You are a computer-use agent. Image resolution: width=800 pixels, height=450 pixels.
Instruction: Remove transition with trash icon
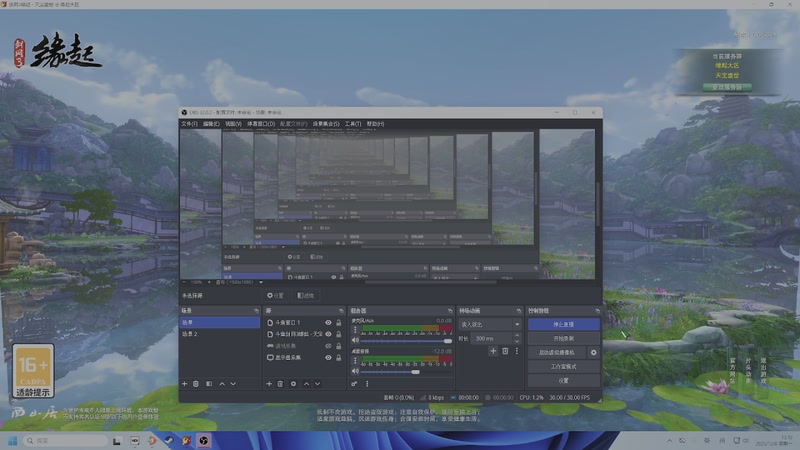click(505, 351)
